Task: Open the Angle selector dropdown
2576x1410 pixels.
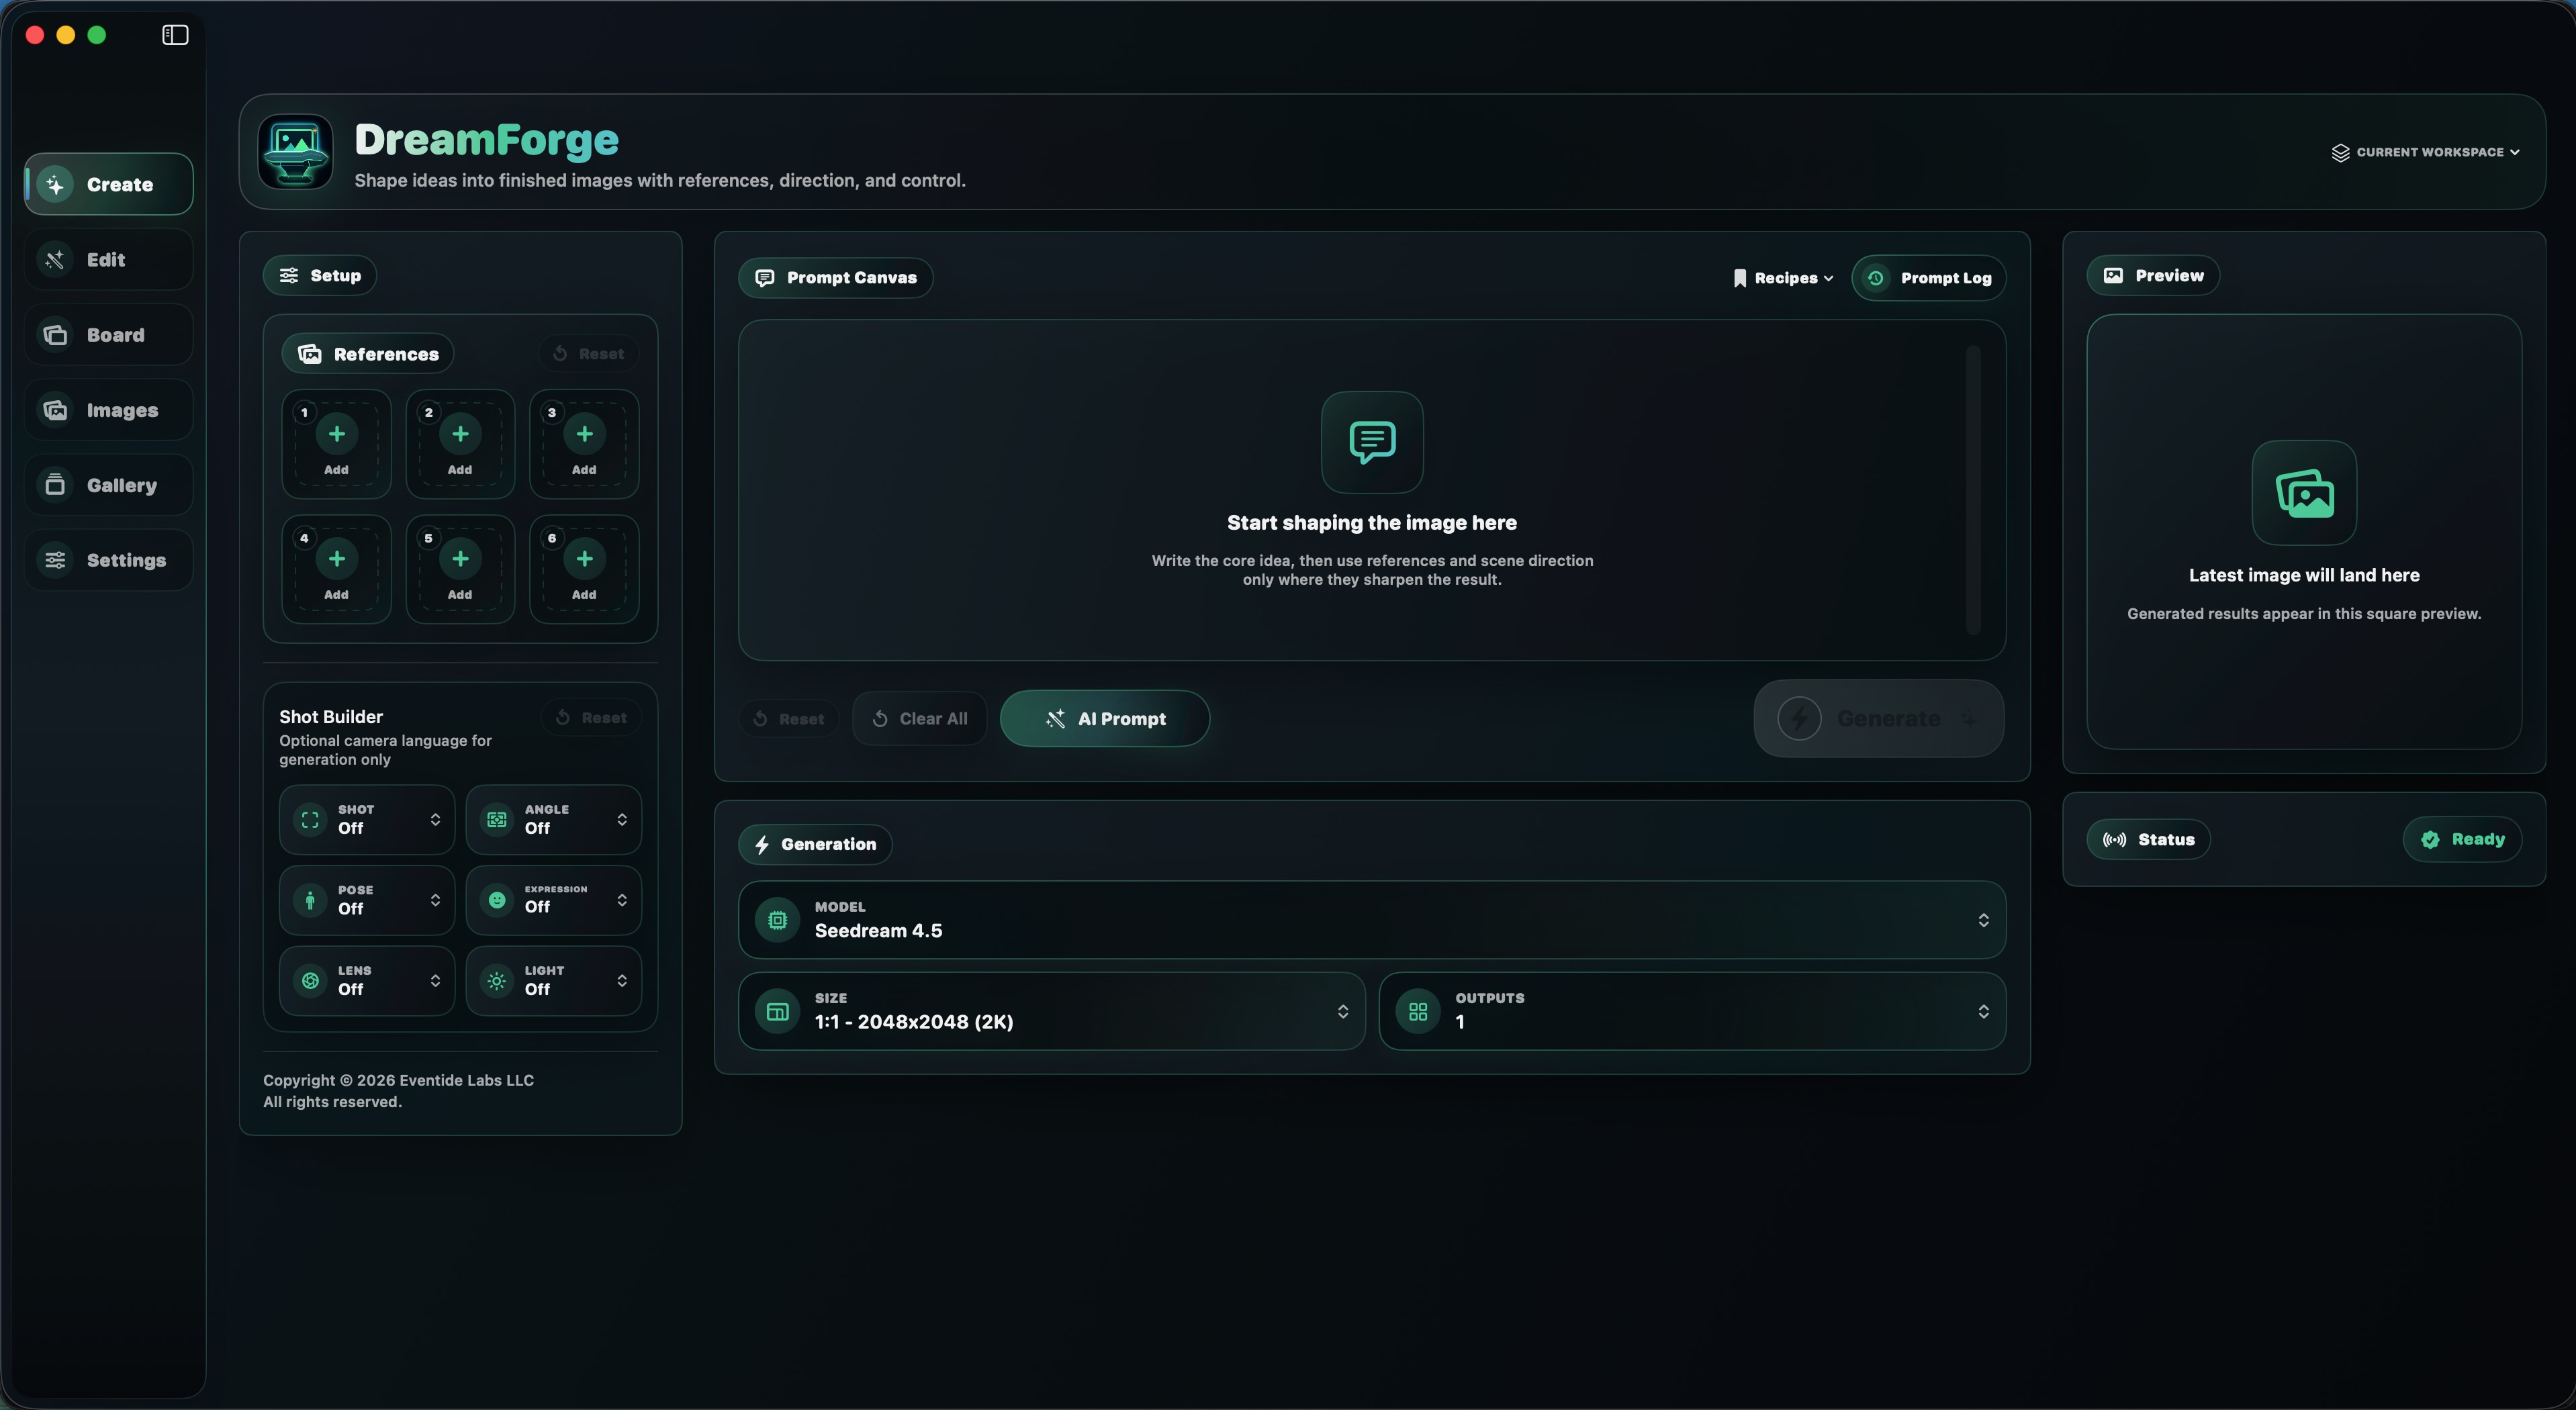Action: point(553,820)
